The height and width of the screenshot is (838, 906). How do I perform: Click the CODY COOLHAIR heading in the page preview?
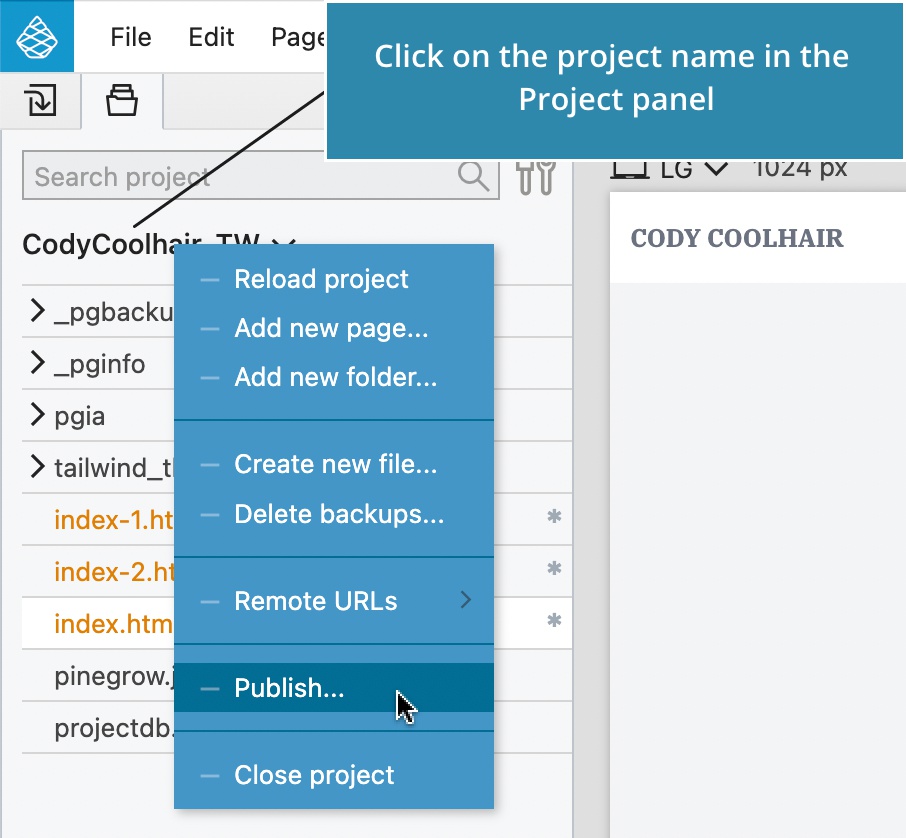click(737, 238)
